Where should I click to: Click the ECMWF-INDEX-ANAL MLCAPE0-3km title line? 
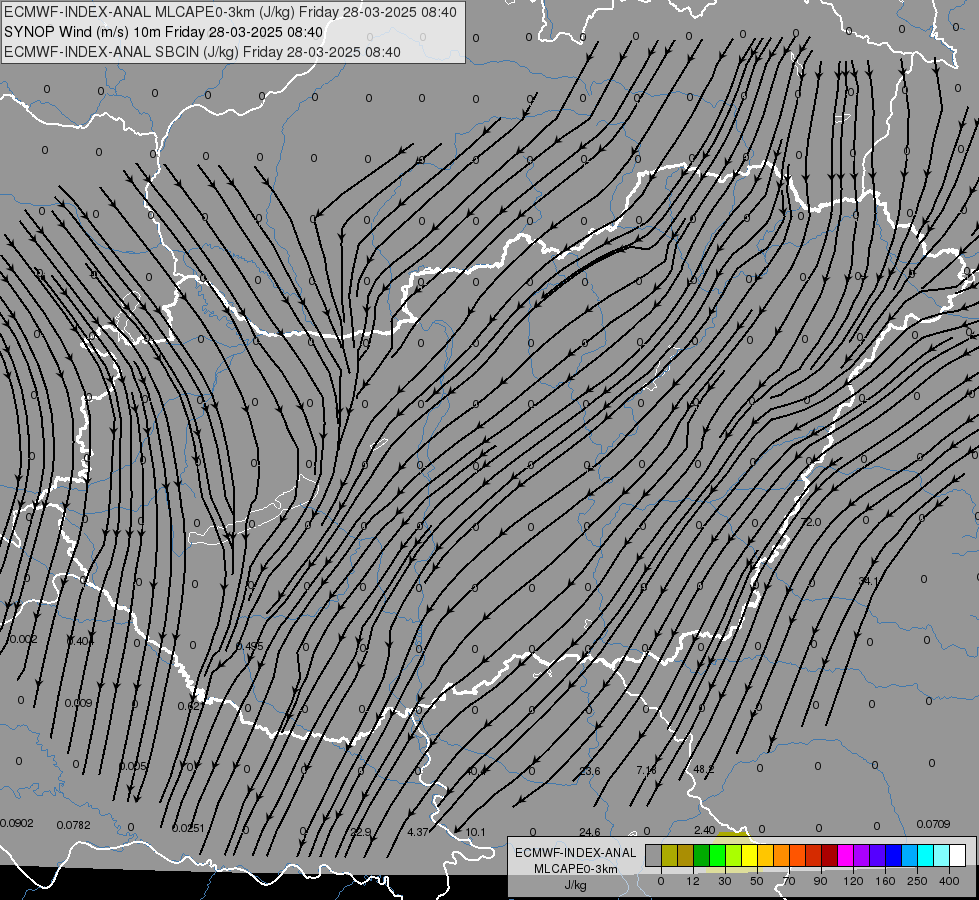tap(230, 12)
